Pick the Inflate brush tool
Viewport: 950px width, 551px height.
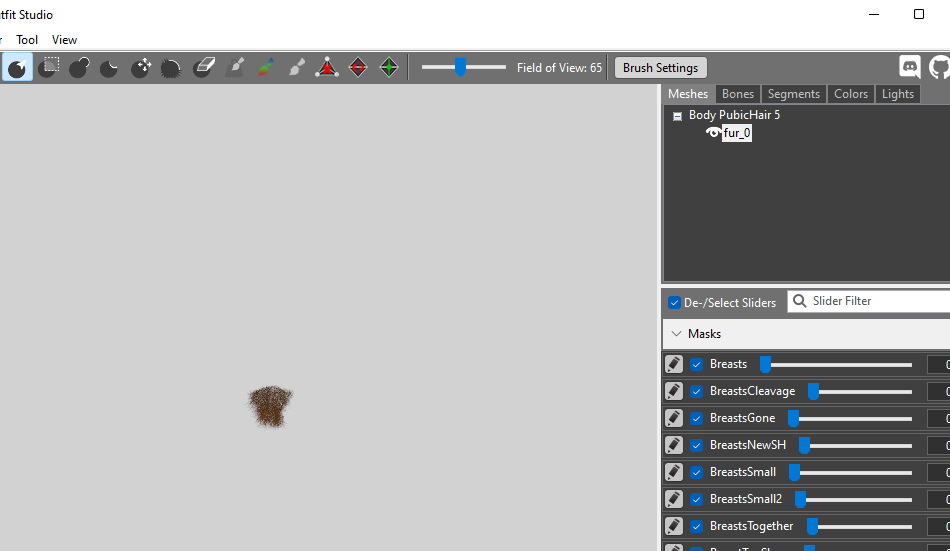click(79, 67)
